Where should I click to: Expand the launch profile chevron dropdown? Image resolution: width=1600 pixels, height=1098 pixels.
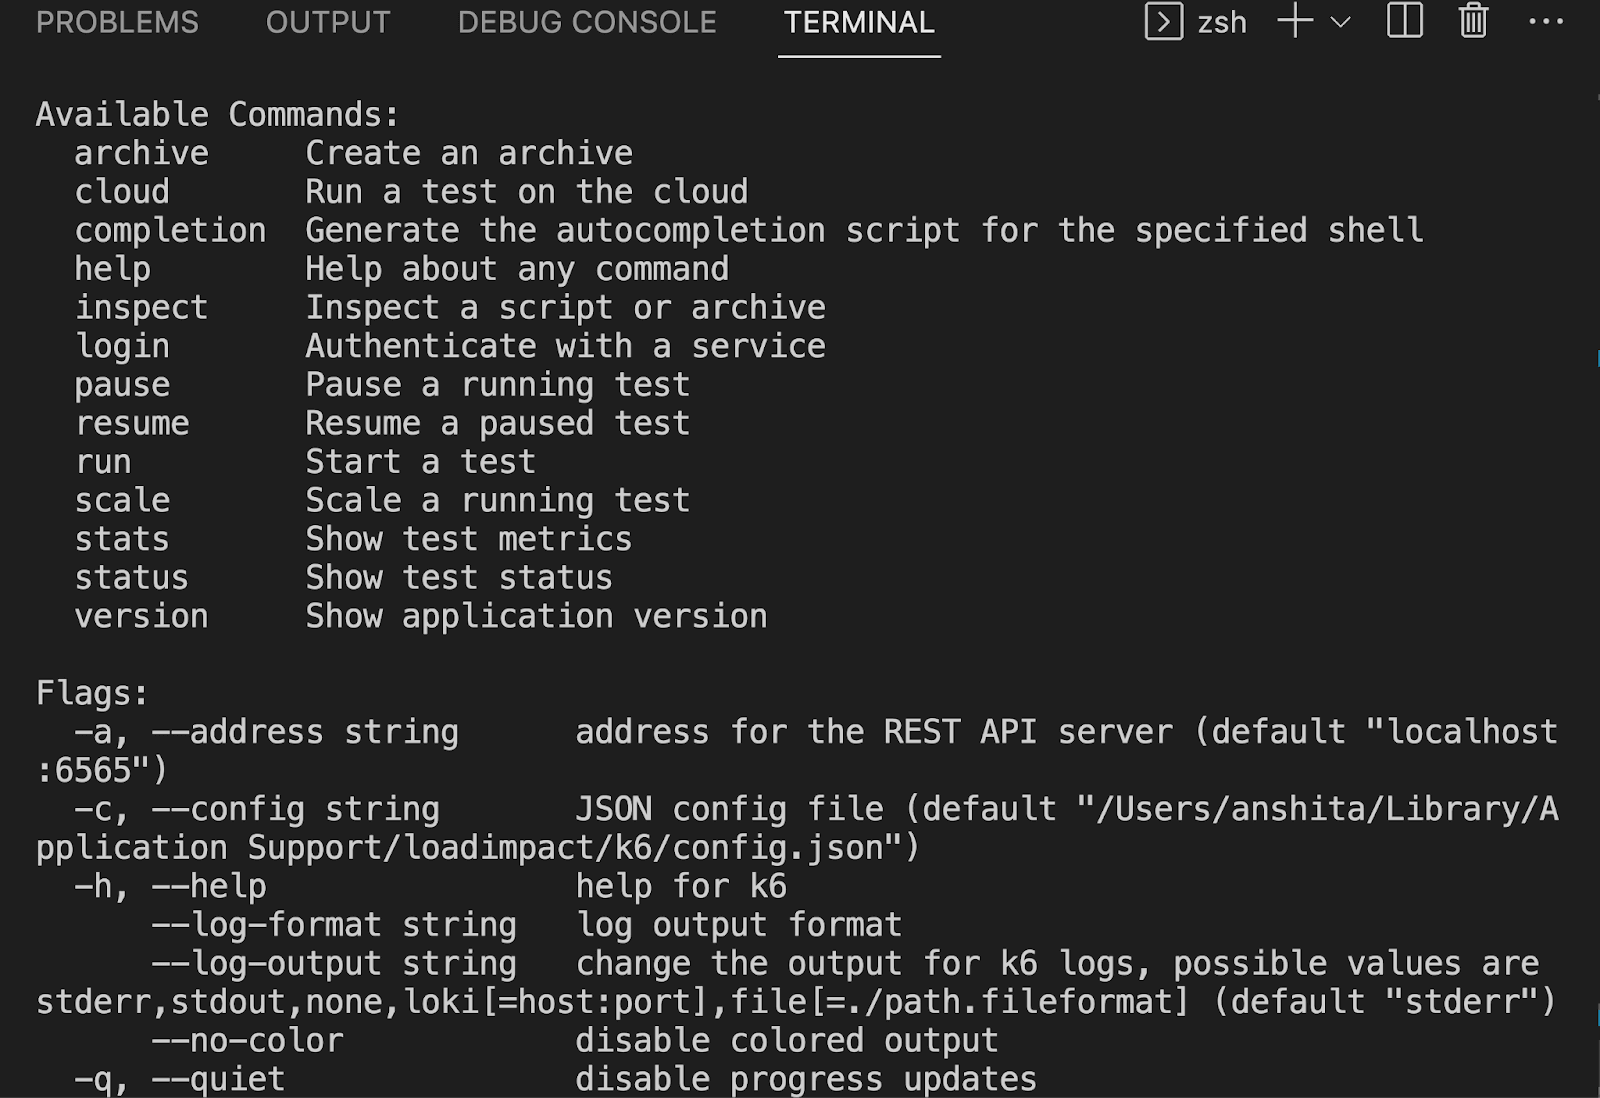tap(1341, 22)
